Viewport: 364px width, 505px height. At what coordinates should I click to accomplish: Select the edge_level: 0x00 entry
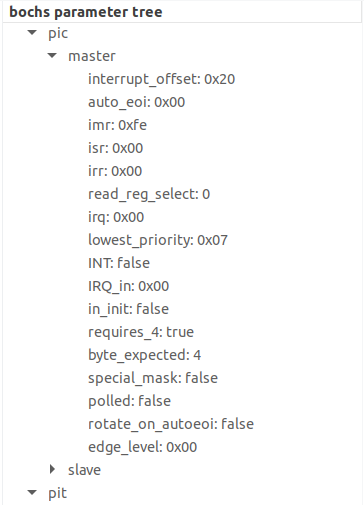(142, 447)
